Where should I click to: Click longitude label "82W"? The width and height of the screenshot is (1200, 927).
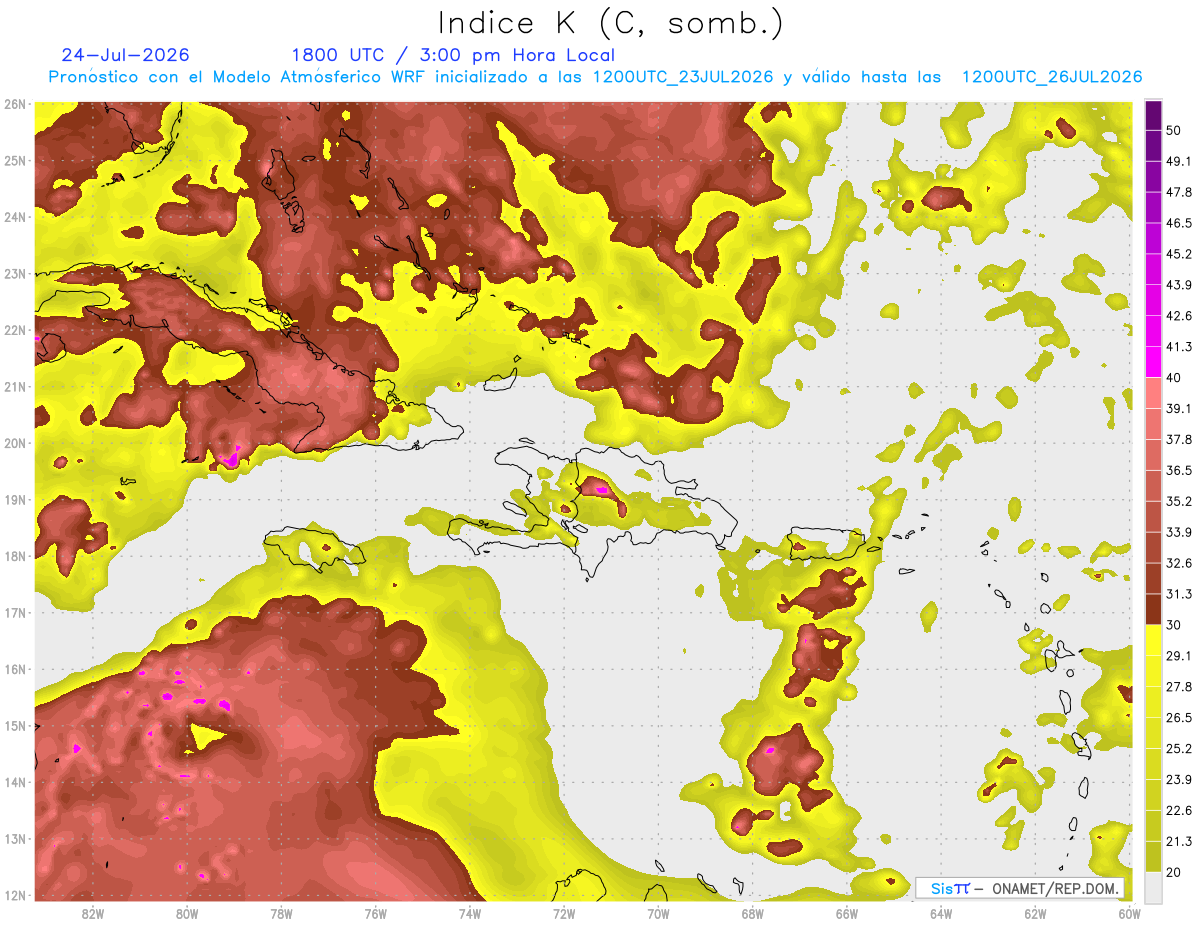[x=93, y=913]
